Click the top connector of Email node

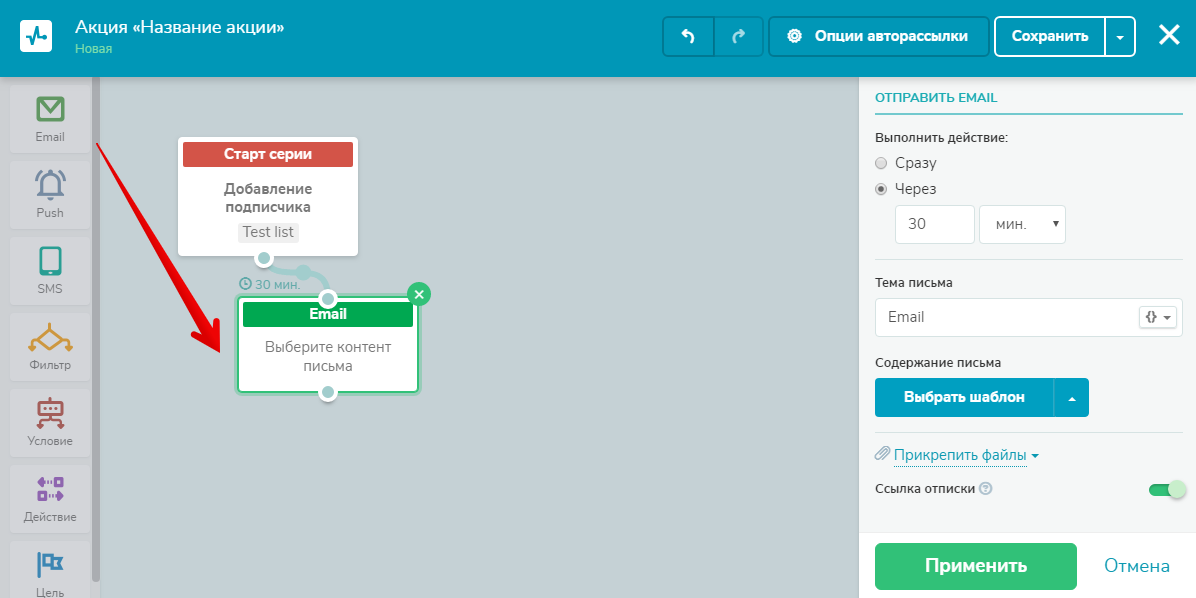click(x=328, y=297)
